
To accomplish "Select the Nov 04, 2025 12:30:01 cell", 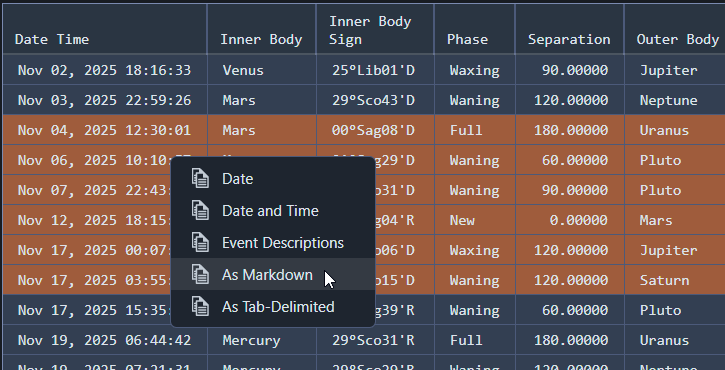I will pos(105,130).
